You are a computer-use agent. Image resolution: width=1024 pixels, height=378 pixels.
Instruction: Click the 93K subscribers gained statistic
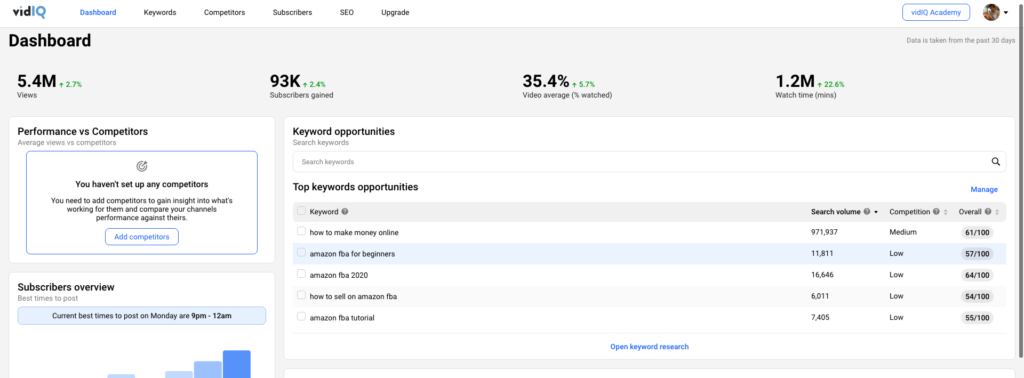285,82
